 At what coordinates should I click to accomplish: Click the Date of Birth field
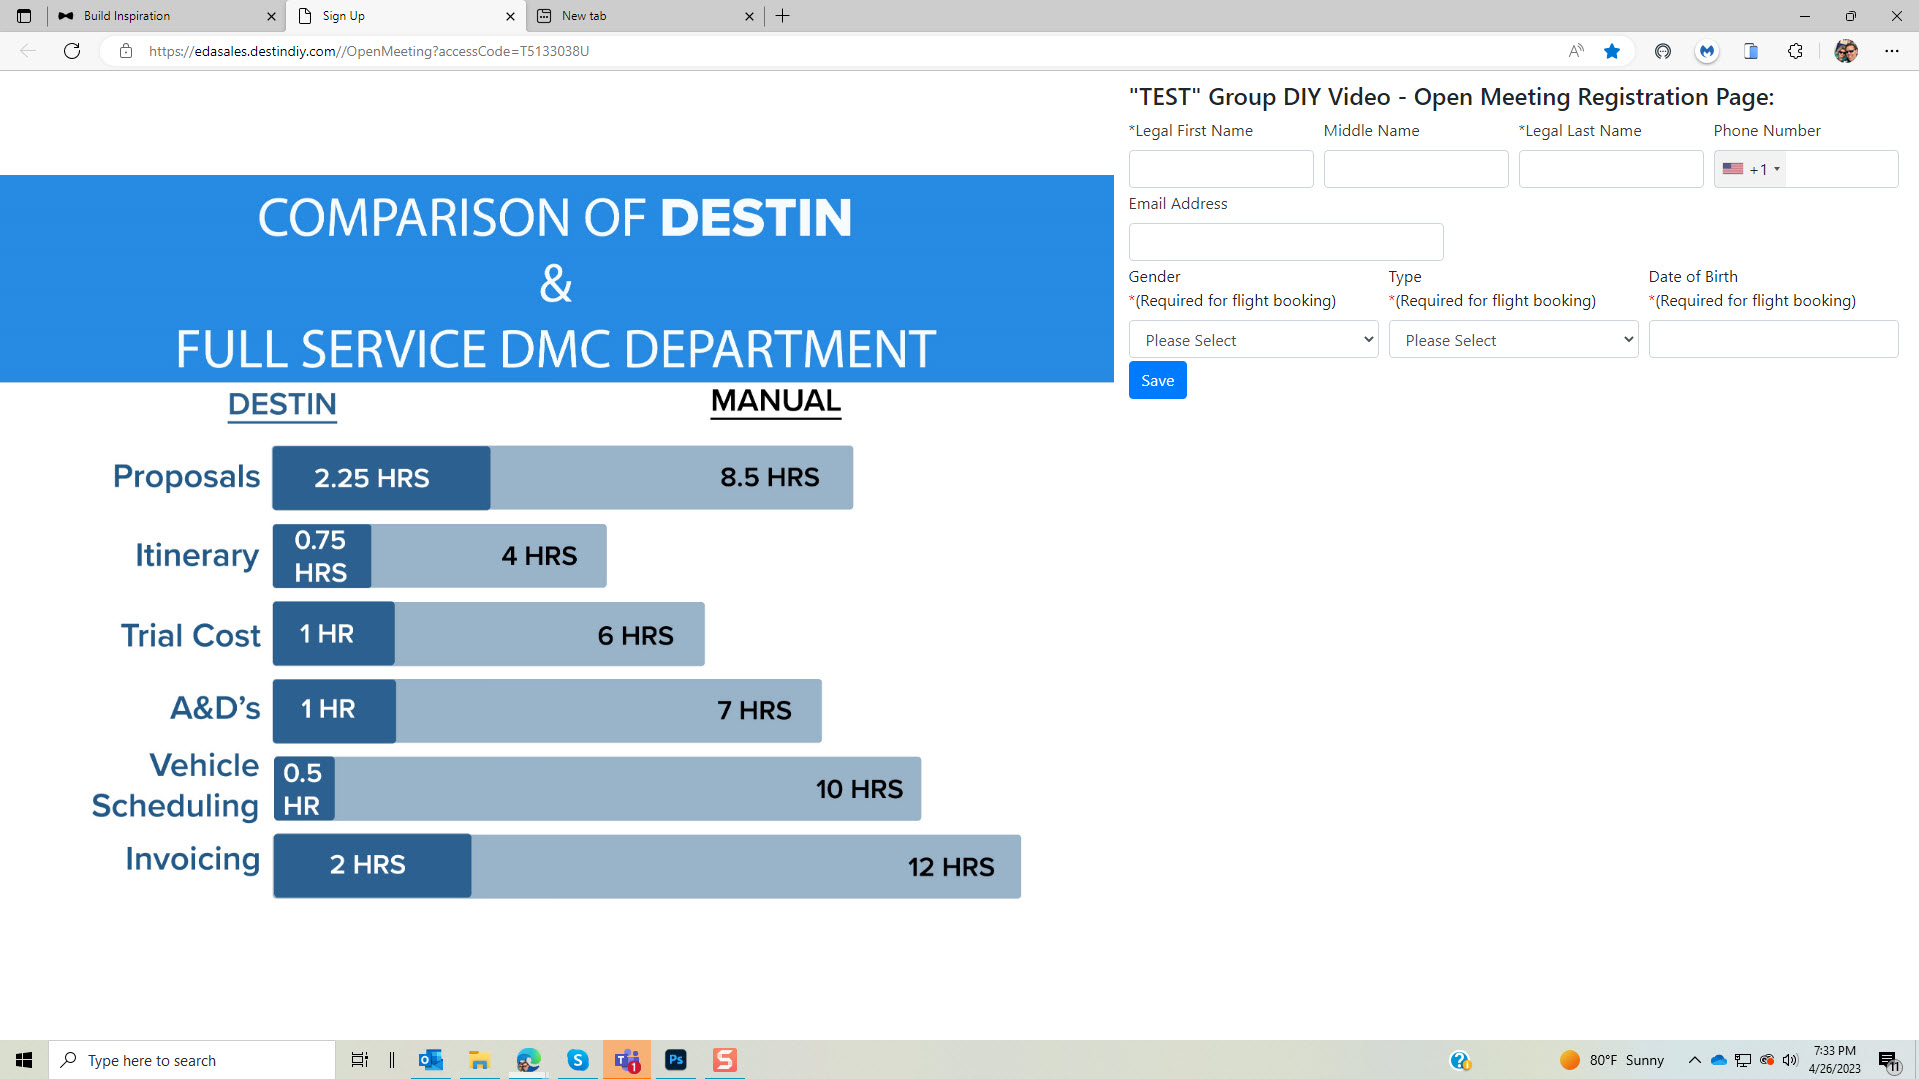click(x=1774, y=340)
